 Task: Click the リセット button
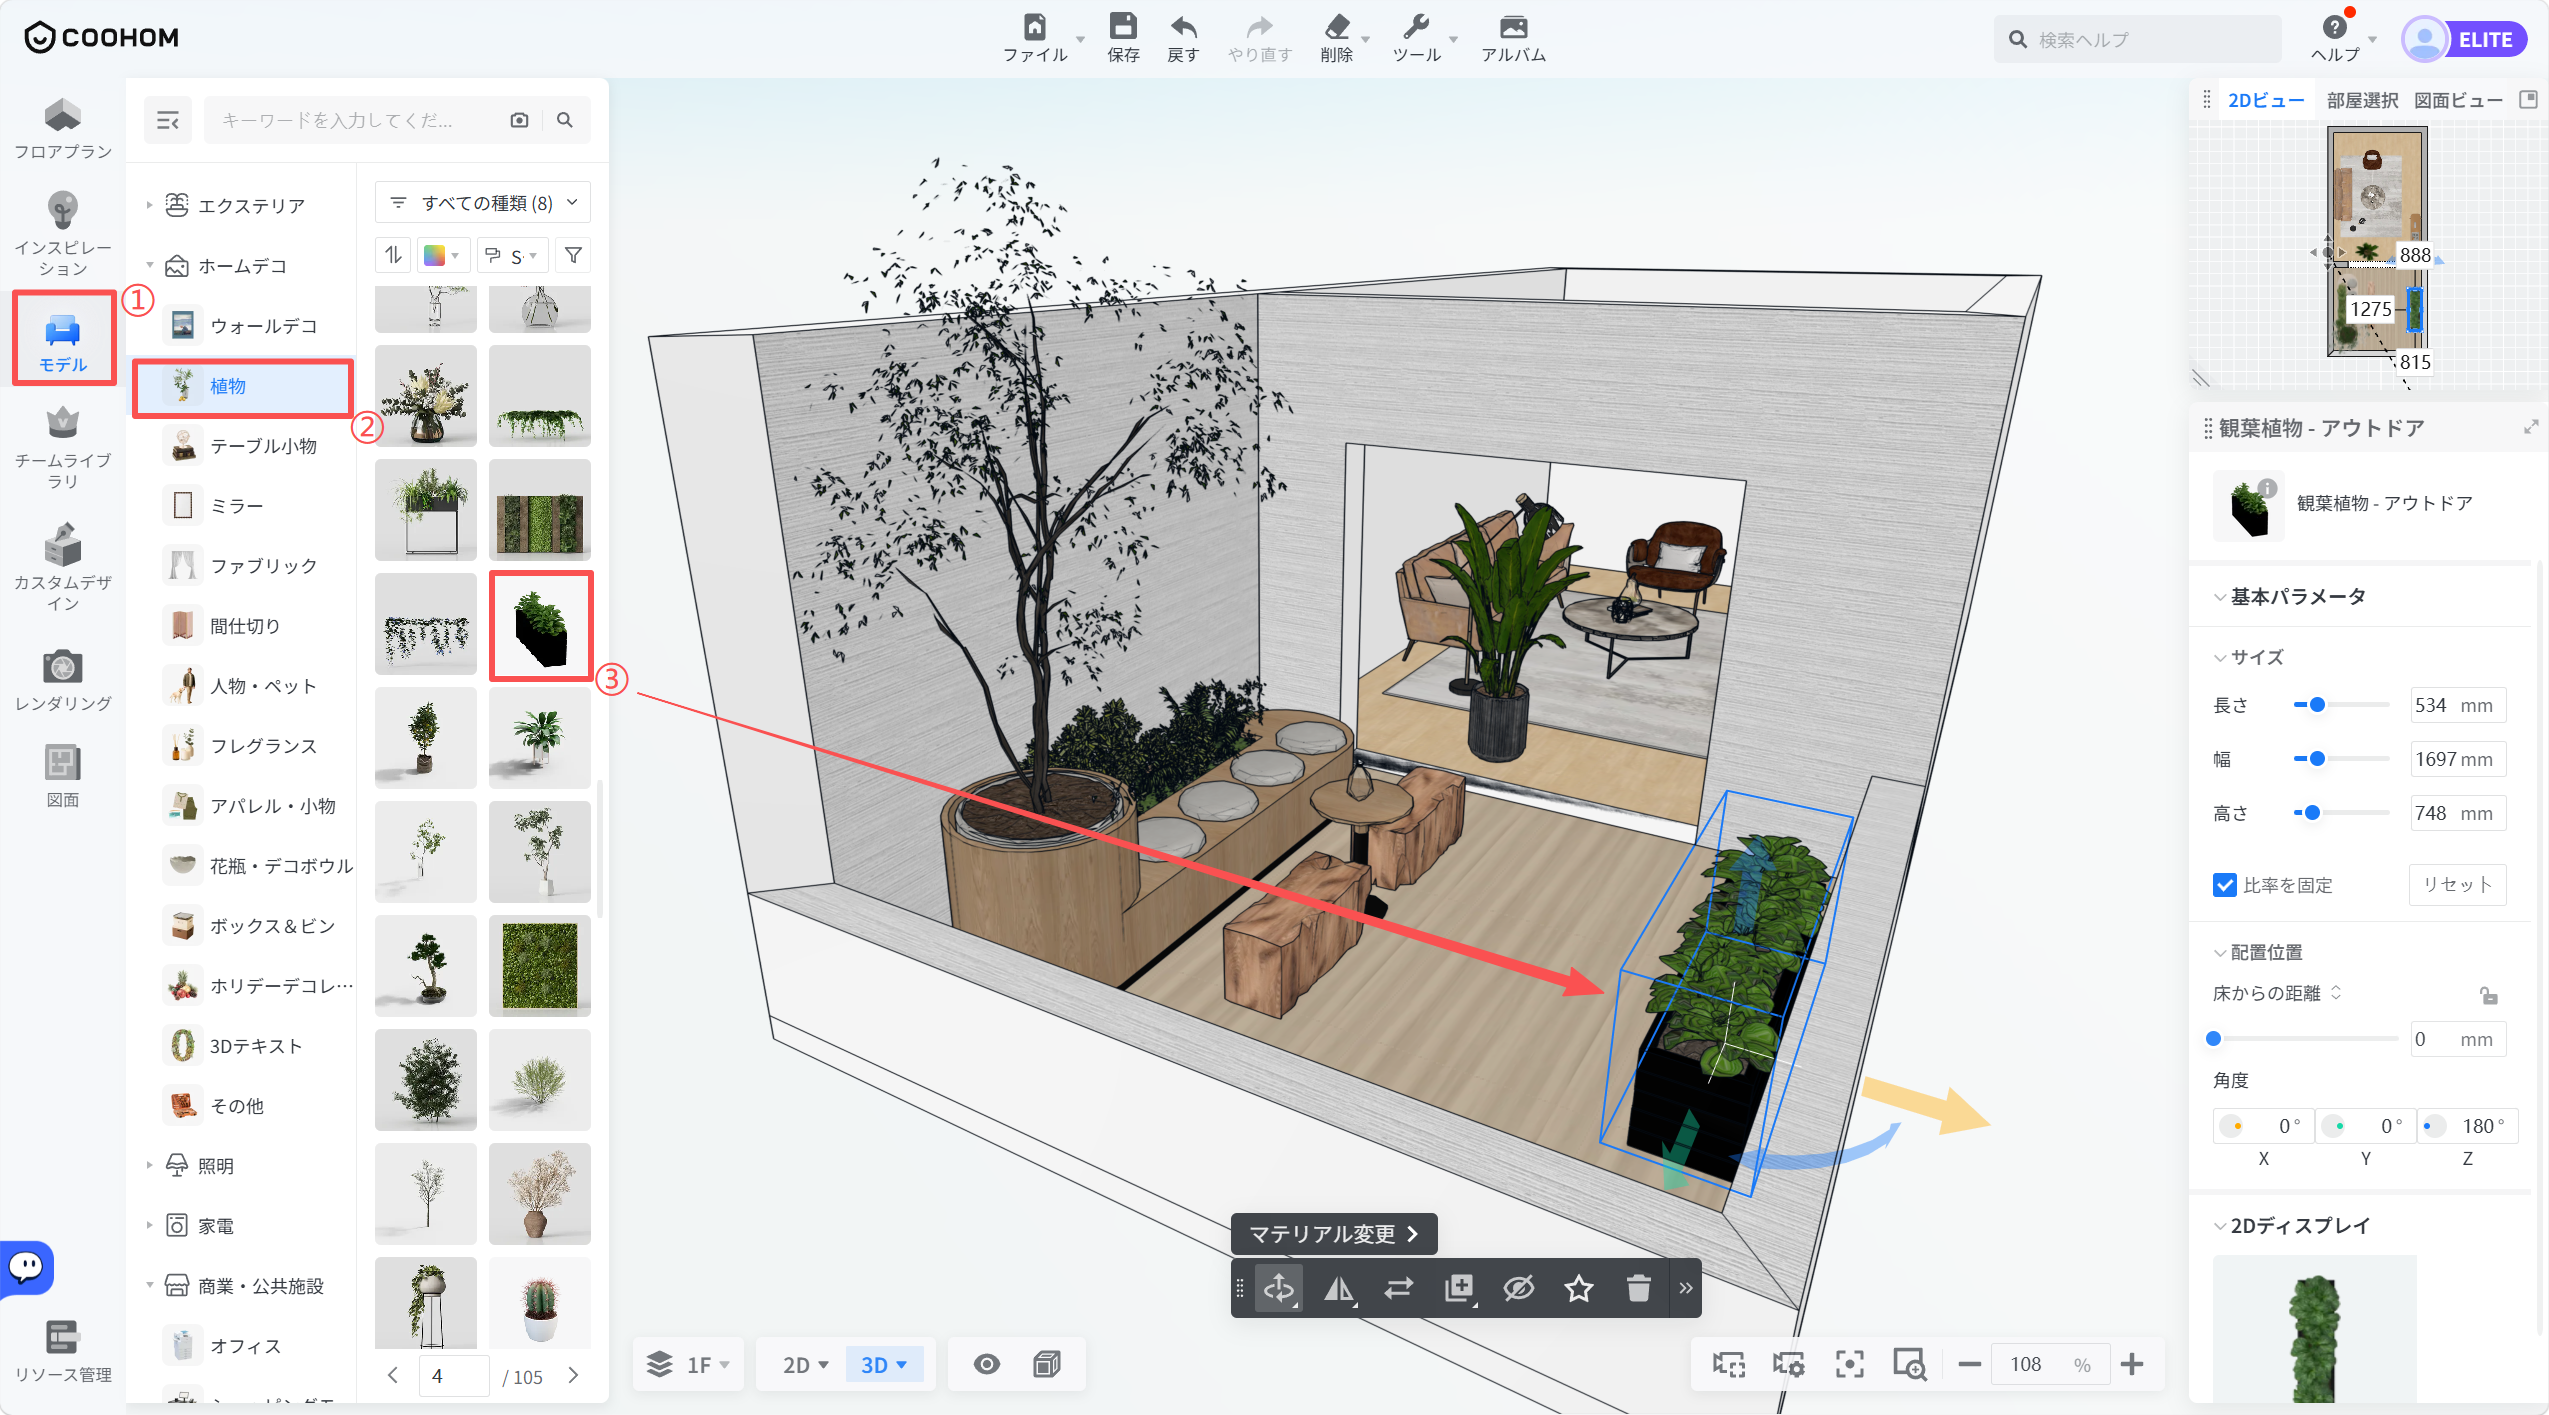(x=2457, y=884)
